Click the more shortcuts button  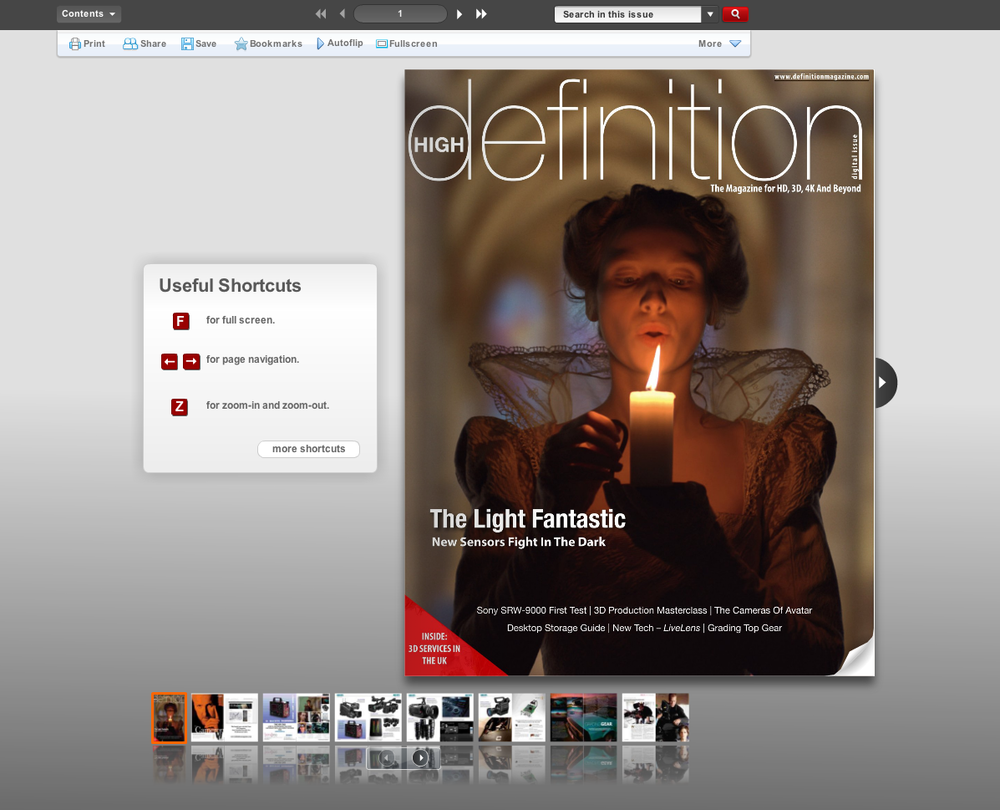(308, 449)
